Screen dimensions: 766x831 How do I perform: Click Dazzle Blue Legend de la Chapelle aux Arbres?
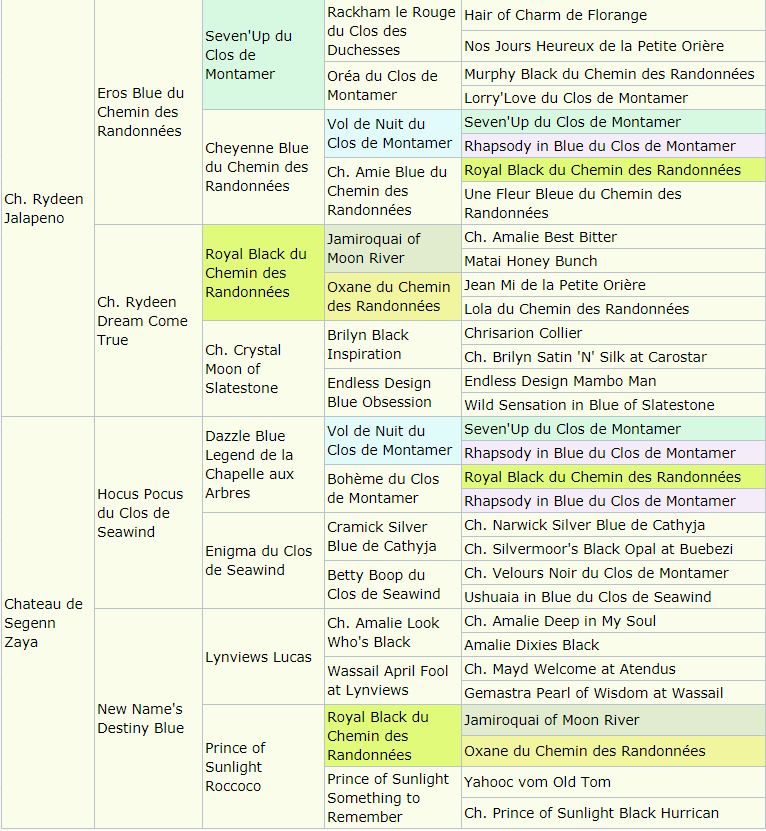coord(263,464)
